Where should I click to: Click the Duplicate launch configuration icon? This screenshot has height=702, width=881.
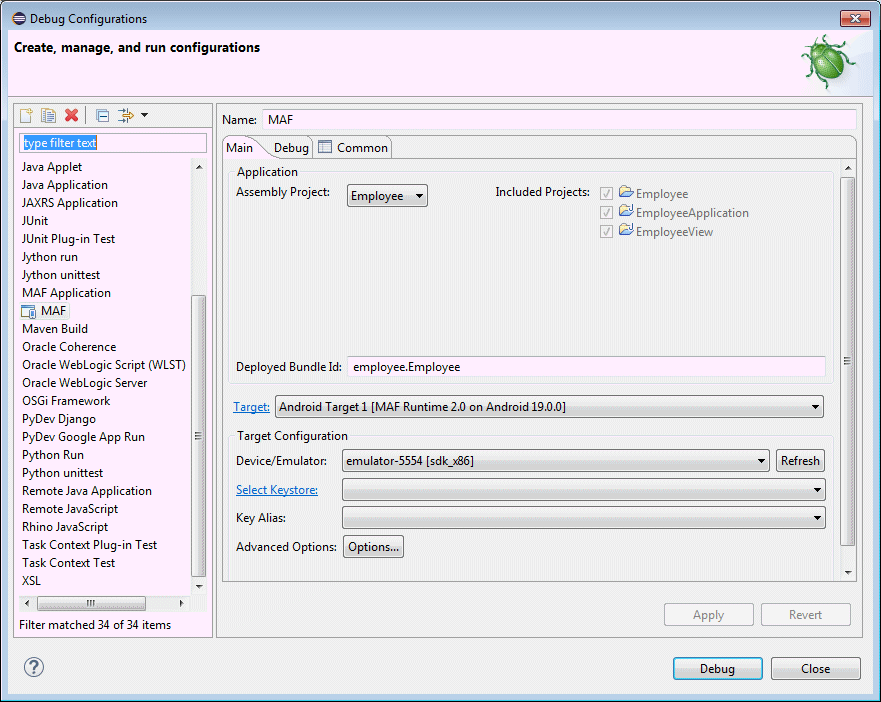point(48,115)
